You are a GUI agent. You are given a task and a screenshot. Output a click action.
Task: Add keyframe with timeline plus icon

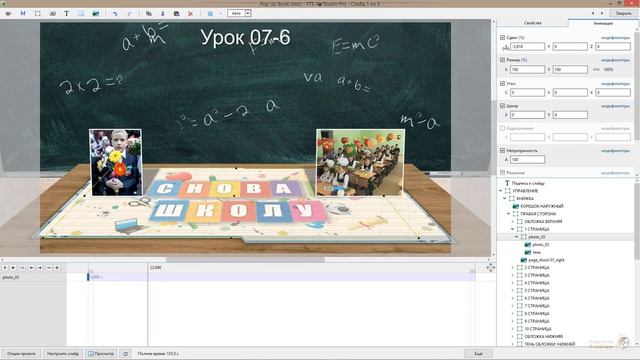pyautogui.click(x=57, y=268)
